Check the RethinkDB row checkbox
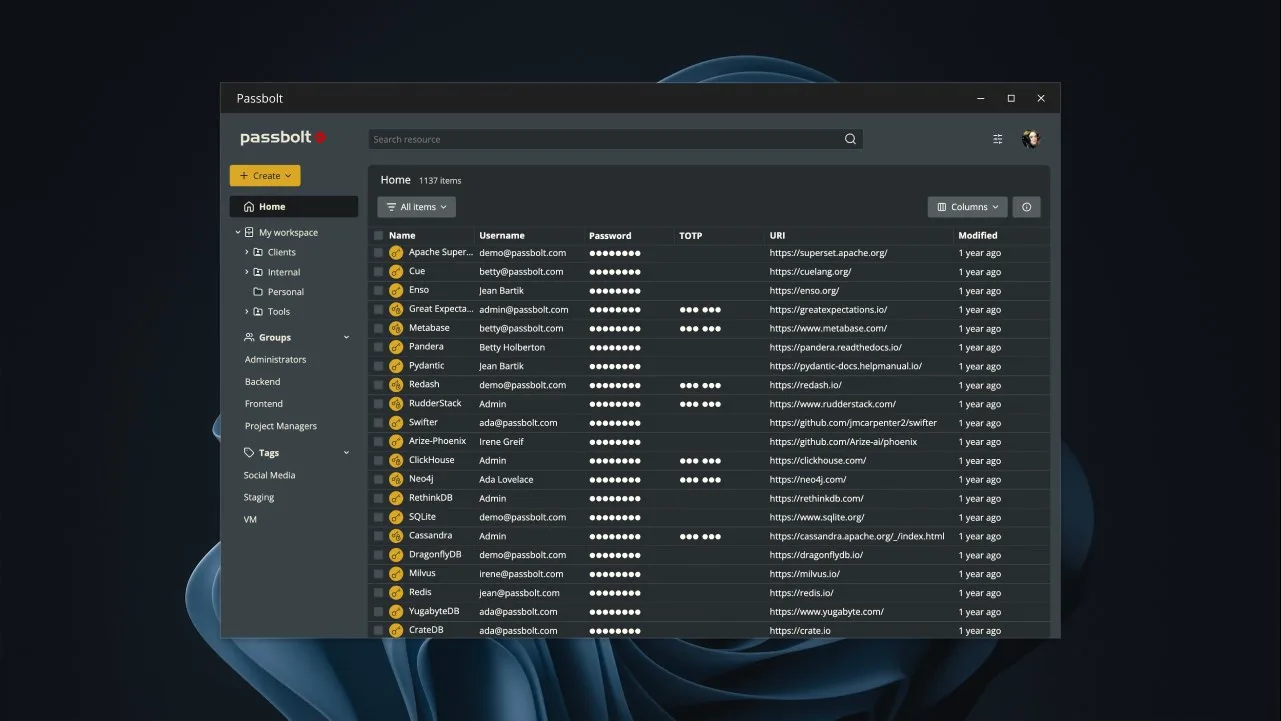The image size is (1281, 721). coord(378,499)
